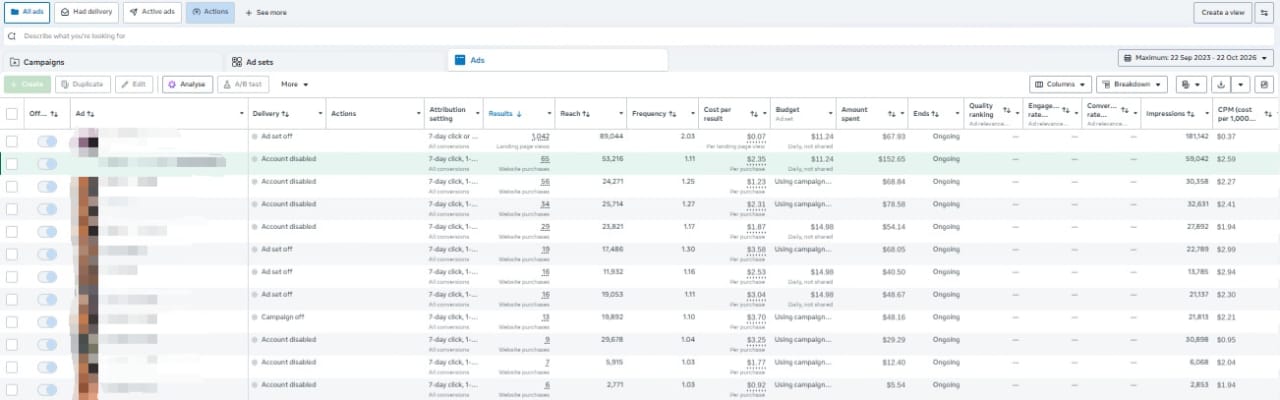Open the view settings sliders icon beside Create a view
This screenshot has width=1280, height=400.
(1265, 12)
